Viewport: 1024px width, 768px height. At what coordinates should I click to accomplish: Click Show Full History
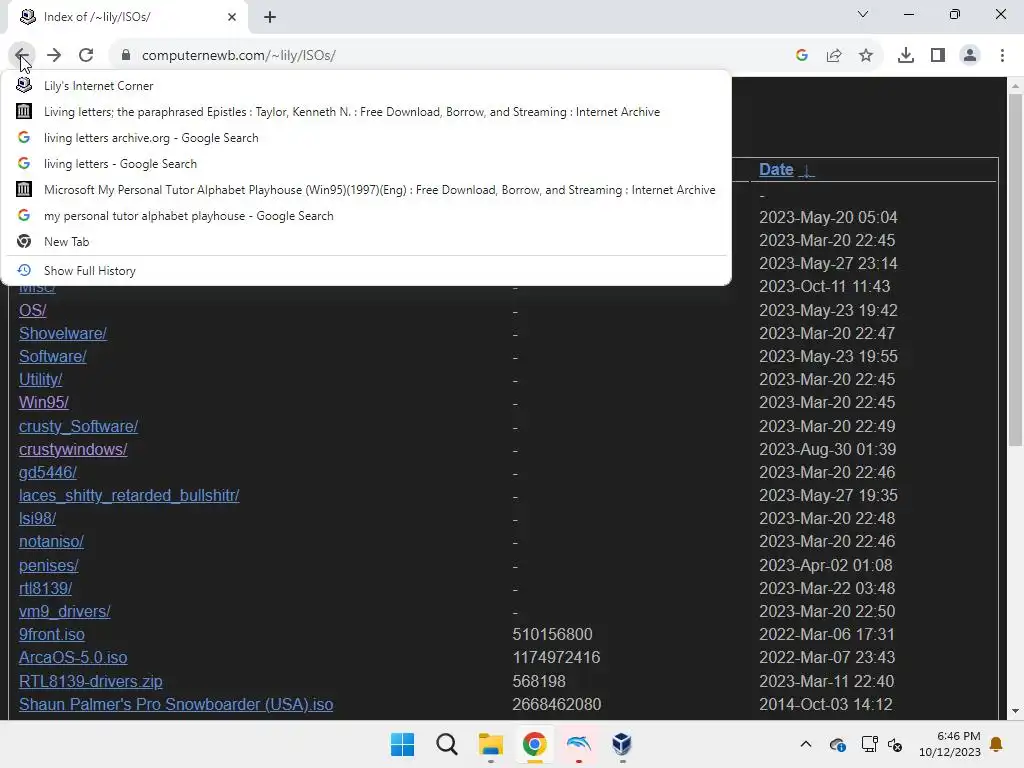(366, 270)
